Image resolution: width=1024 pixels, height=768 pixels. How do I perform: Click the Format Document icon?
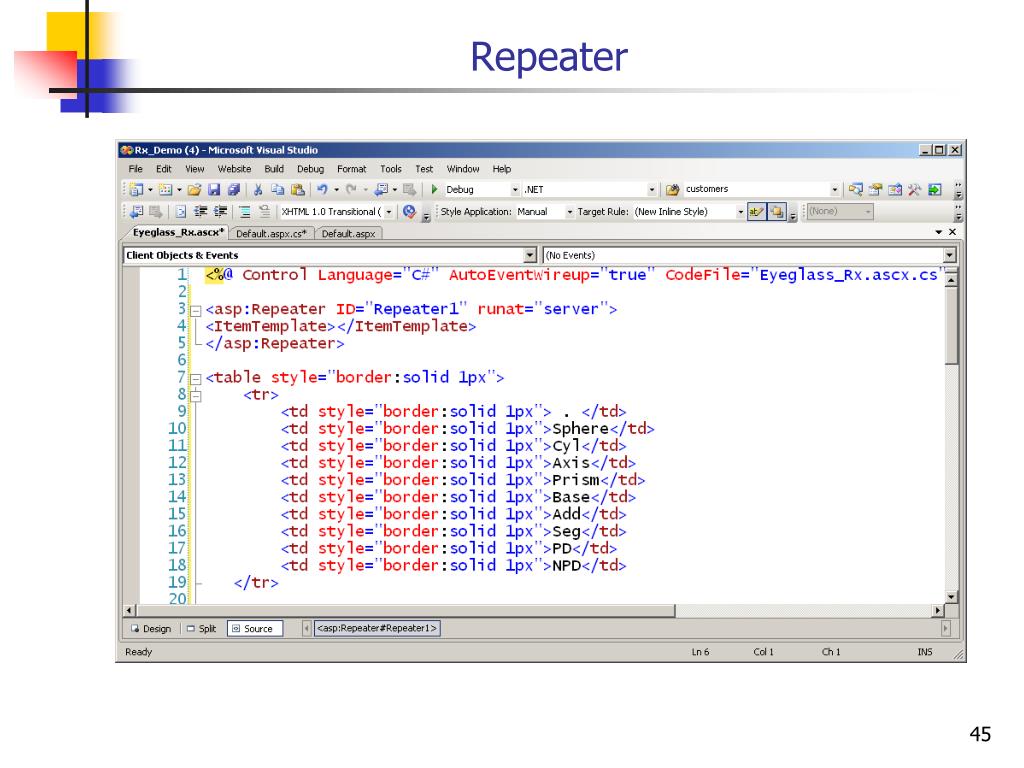click(x=181, y=212)
